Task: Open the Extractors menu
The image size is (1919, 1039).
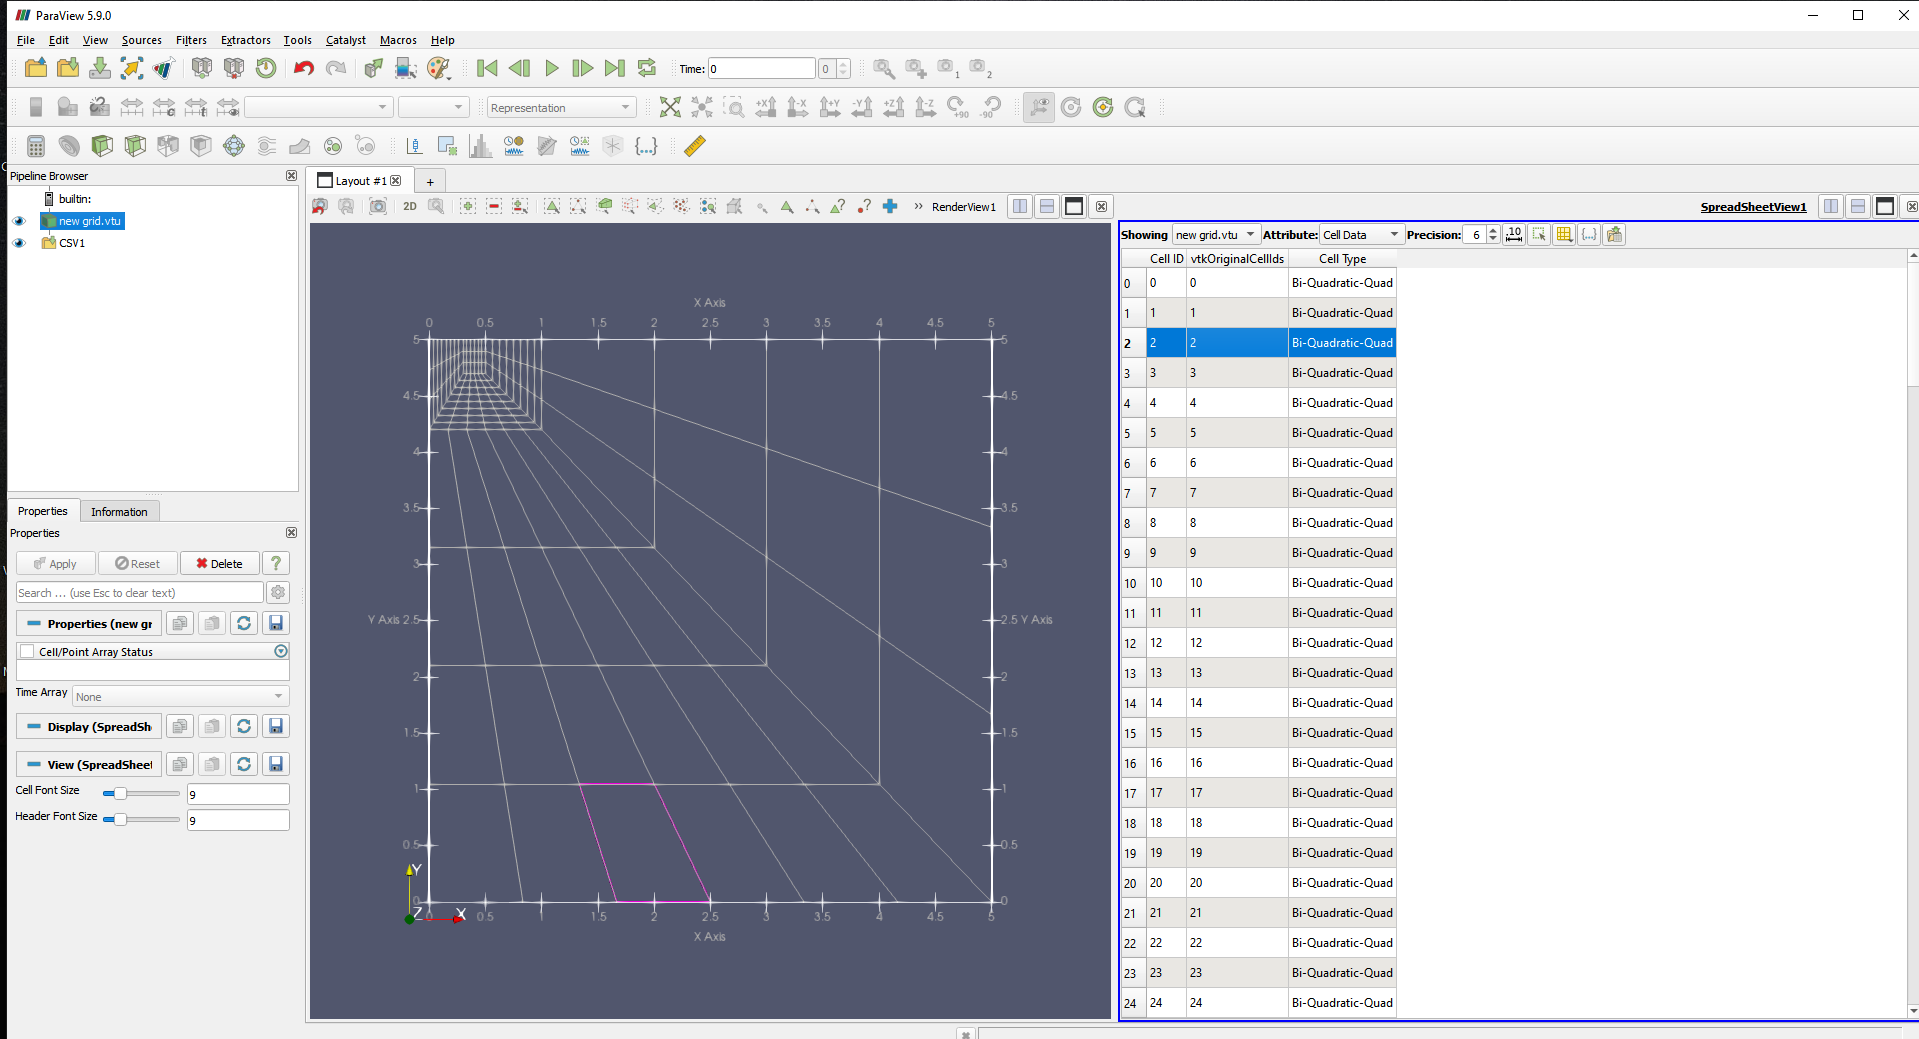Action: [x=246, y=40]
